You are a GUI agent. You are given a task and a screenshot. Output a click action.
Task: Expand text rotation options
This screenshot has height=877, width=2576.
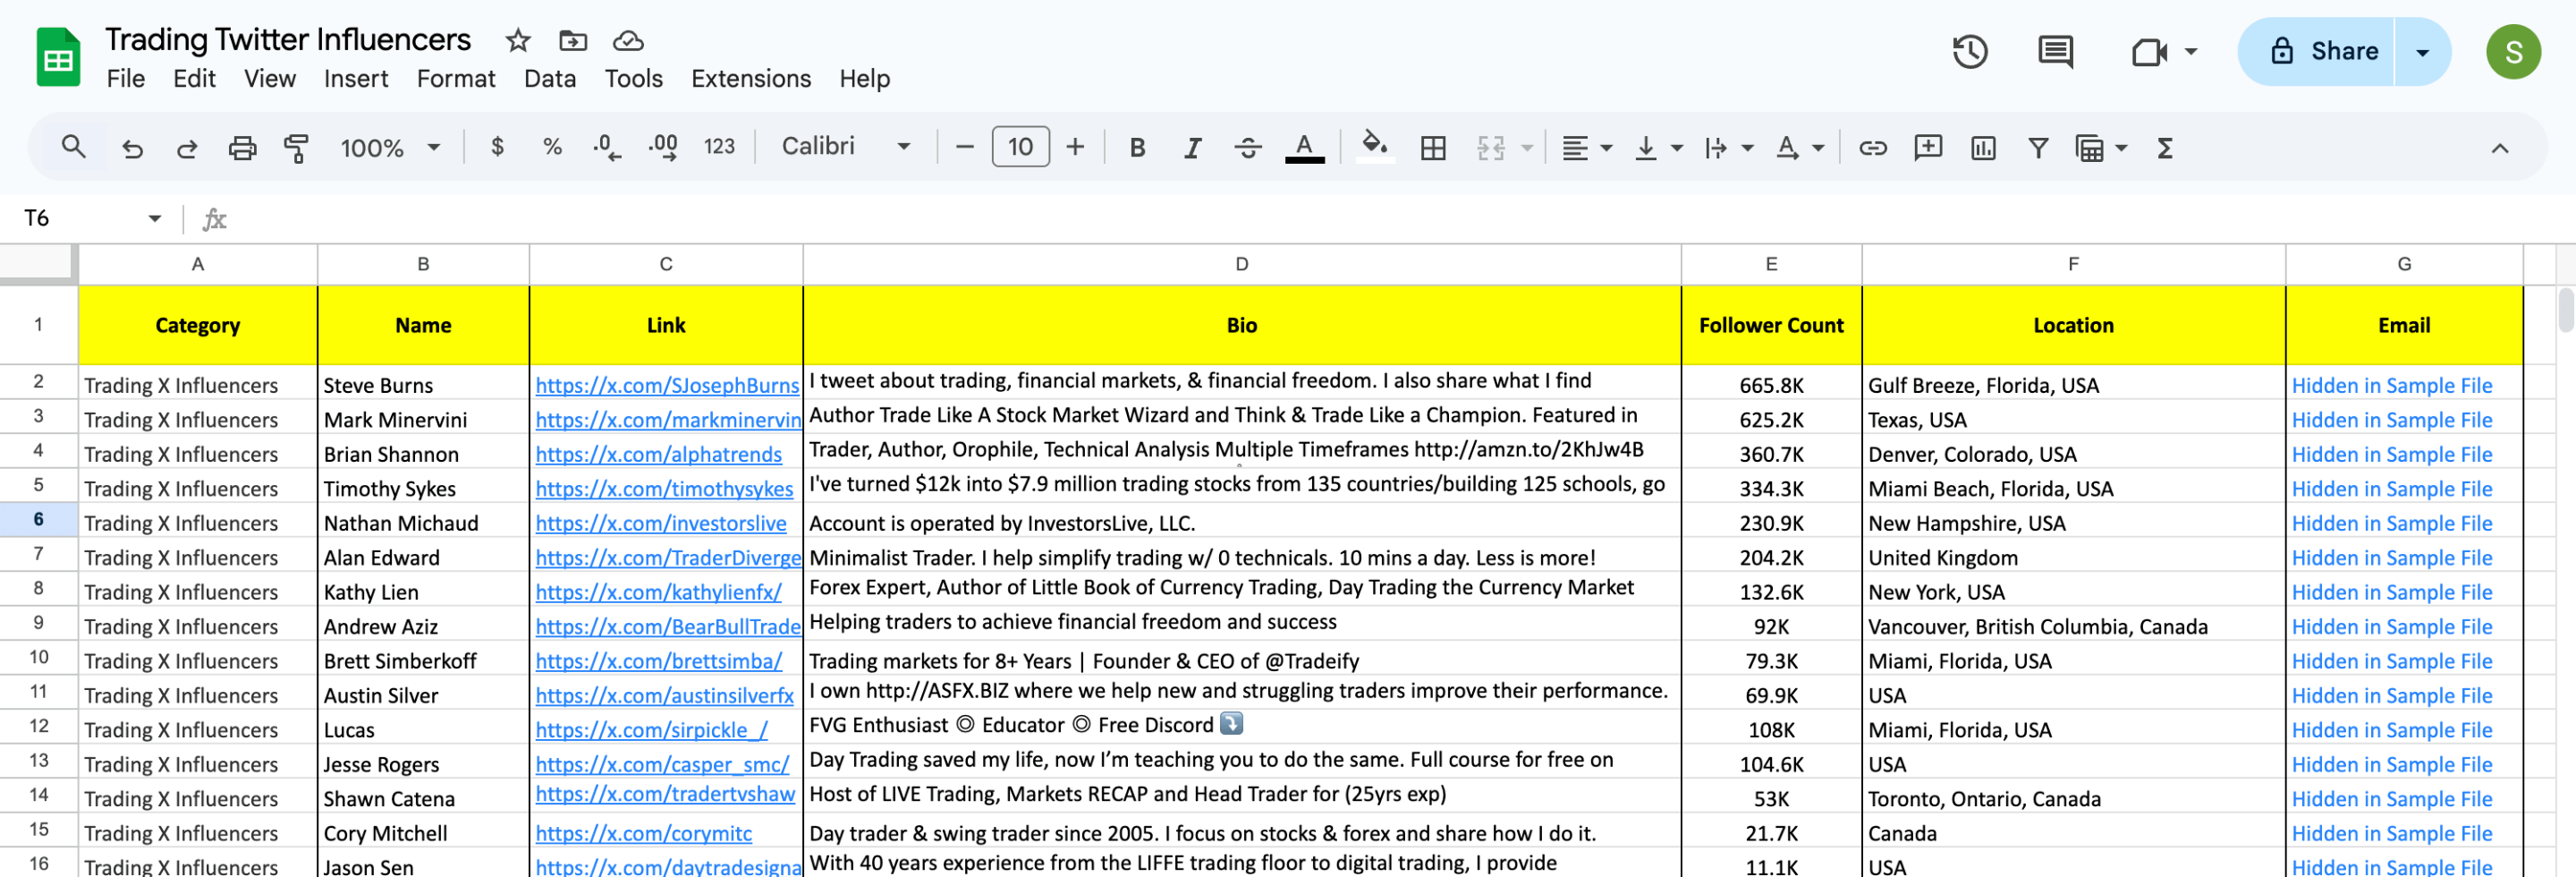click(1819, 148)
